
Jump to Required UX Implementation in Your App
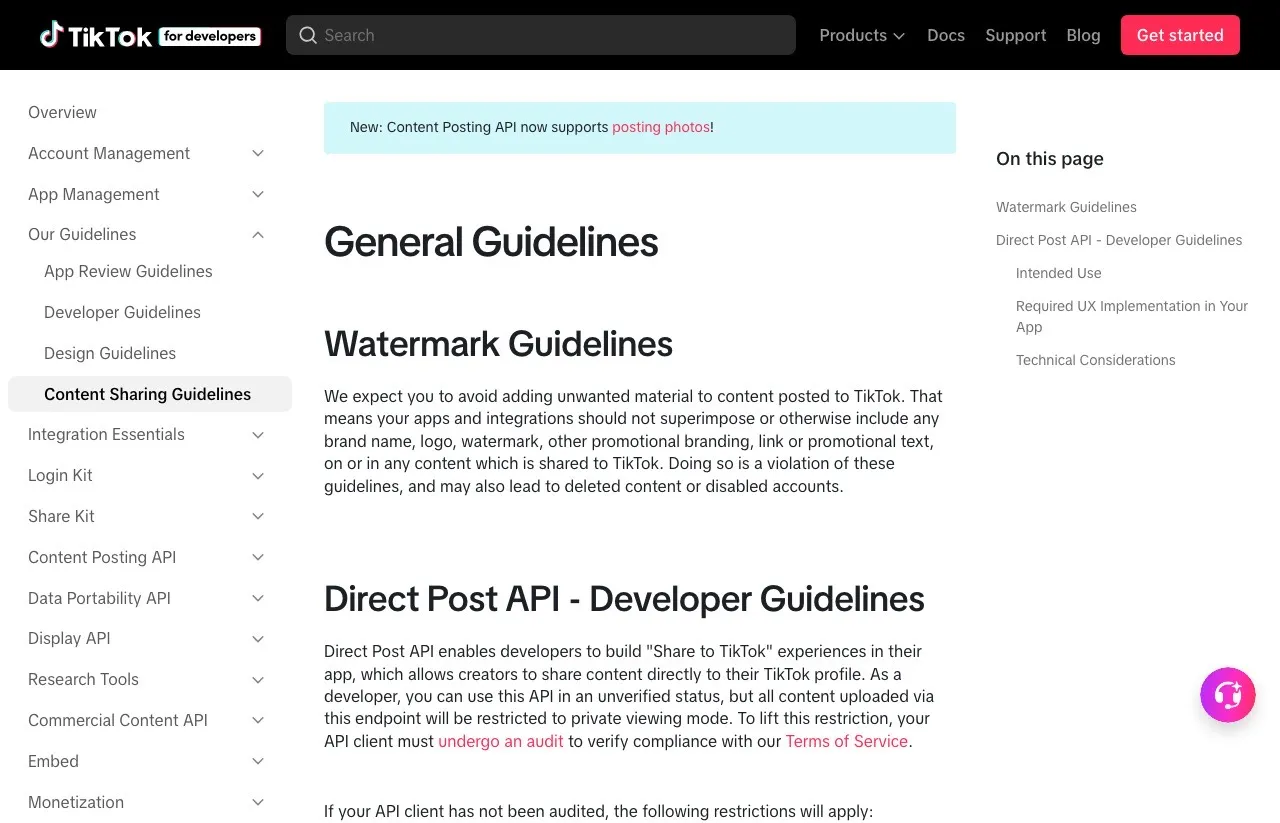click(1132, 316)
